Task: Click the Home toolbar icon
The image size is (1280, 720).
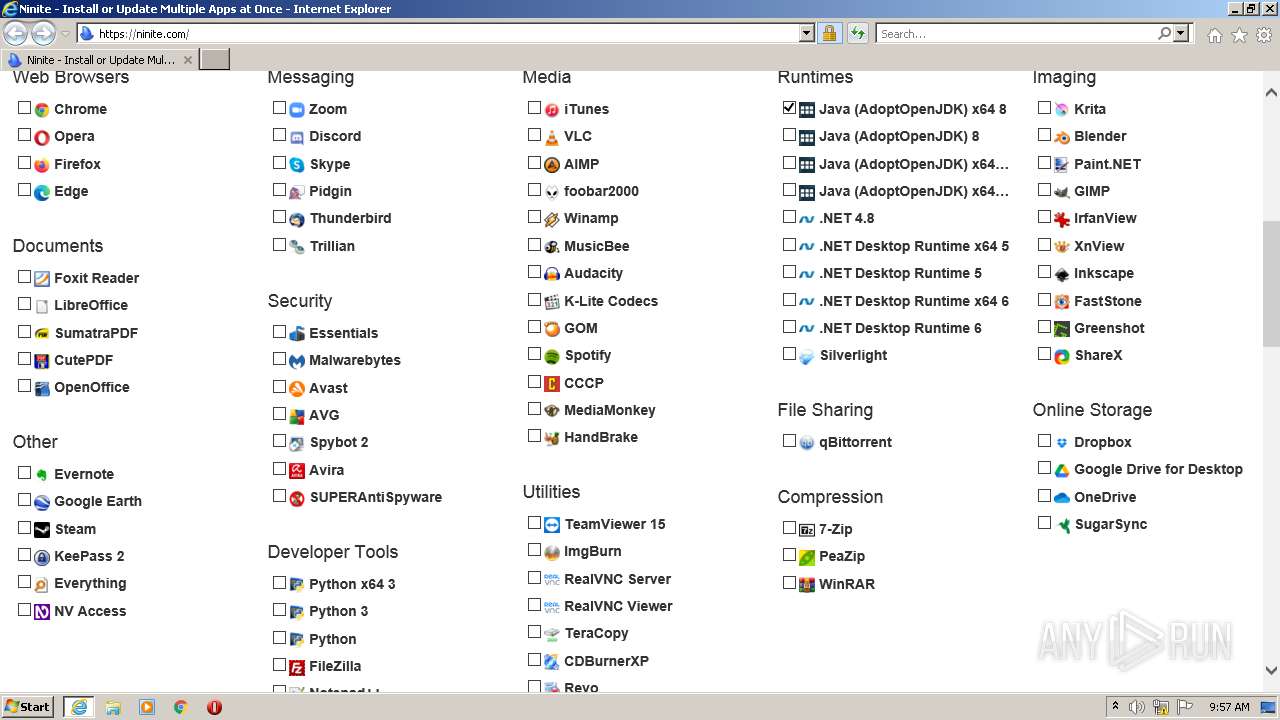Action: 1214,35
